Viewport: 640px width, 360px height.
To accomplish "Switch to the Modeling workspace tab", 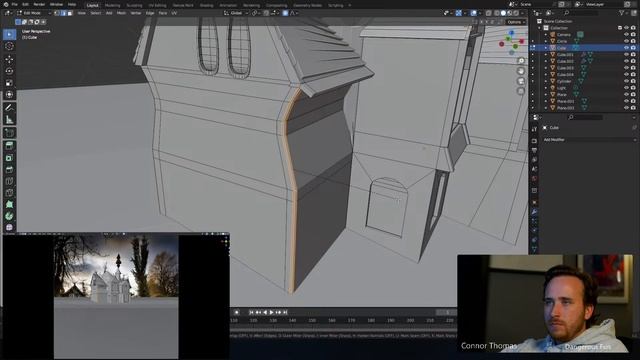I will point(113,5).
